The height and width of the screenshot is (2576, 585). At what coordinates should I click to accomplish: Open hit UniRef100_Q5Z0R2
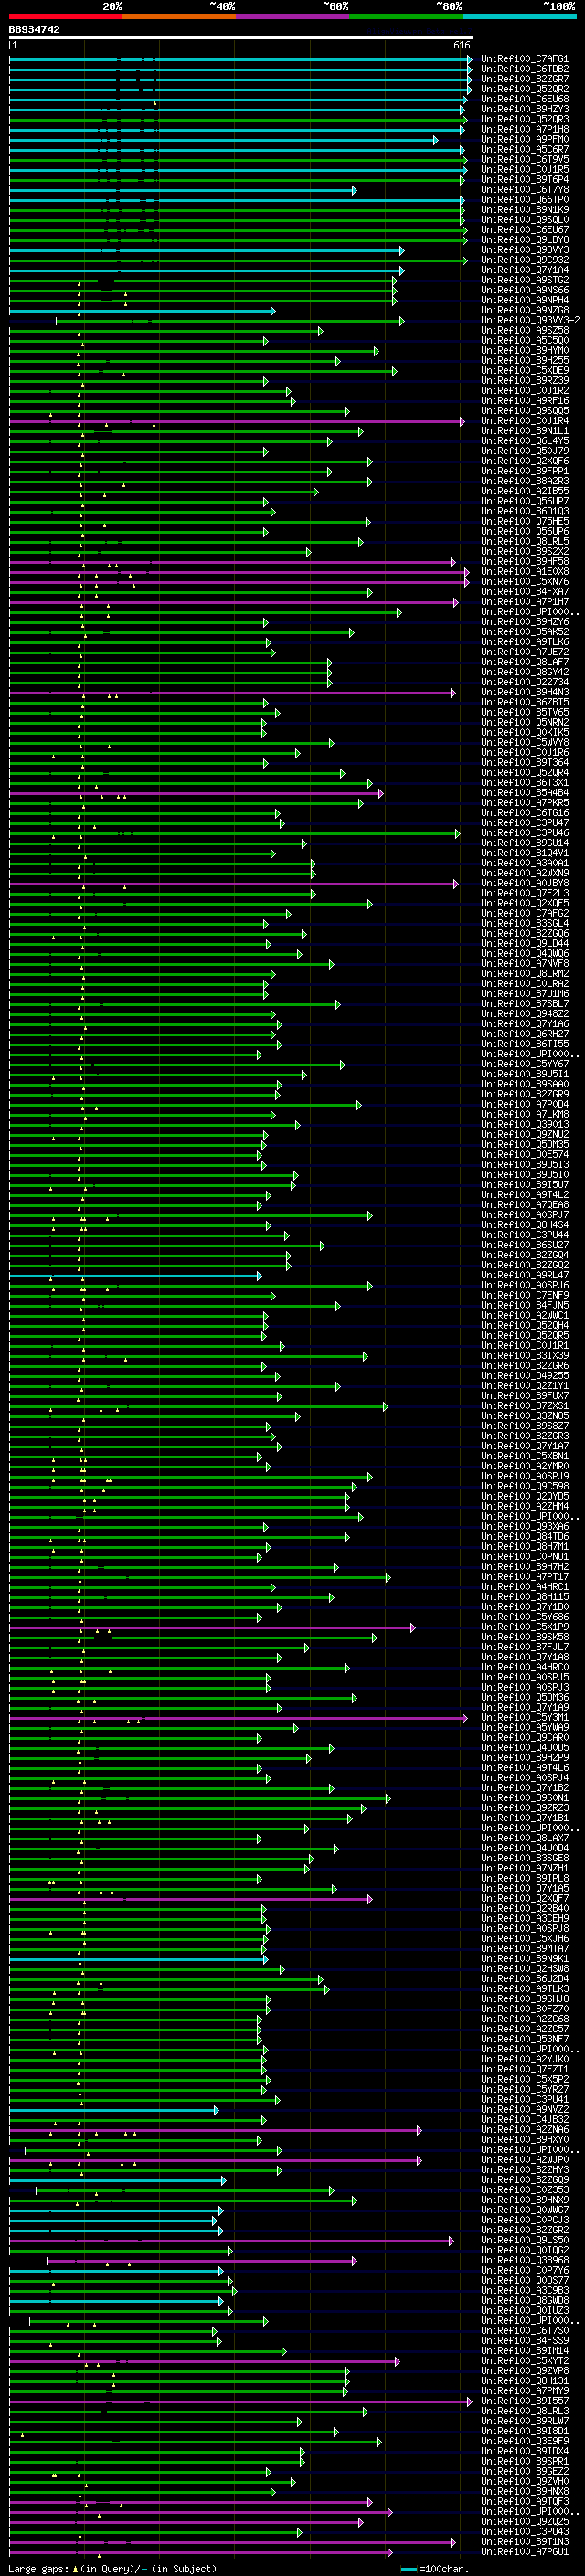(x=524, y=89)
